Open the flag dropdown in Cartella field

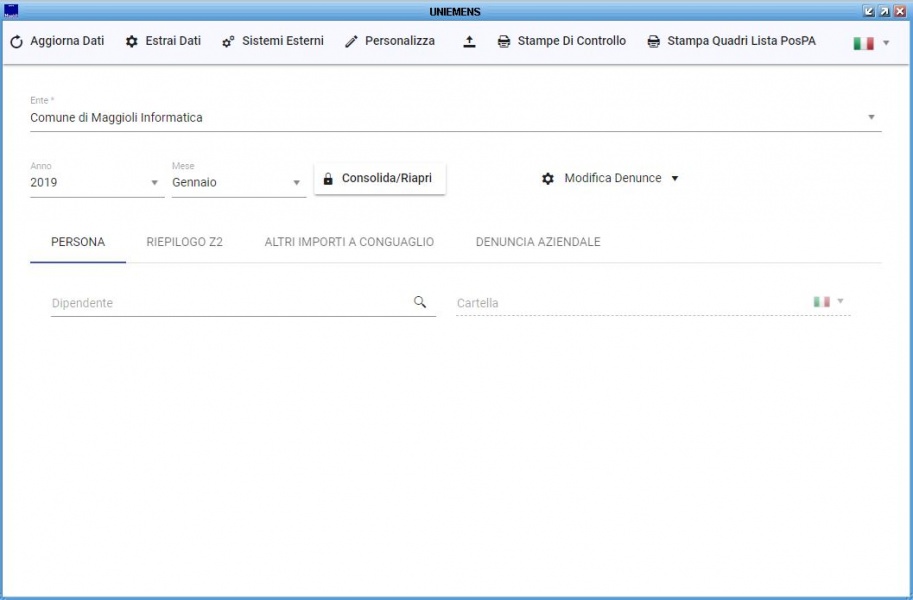[829, 302]
